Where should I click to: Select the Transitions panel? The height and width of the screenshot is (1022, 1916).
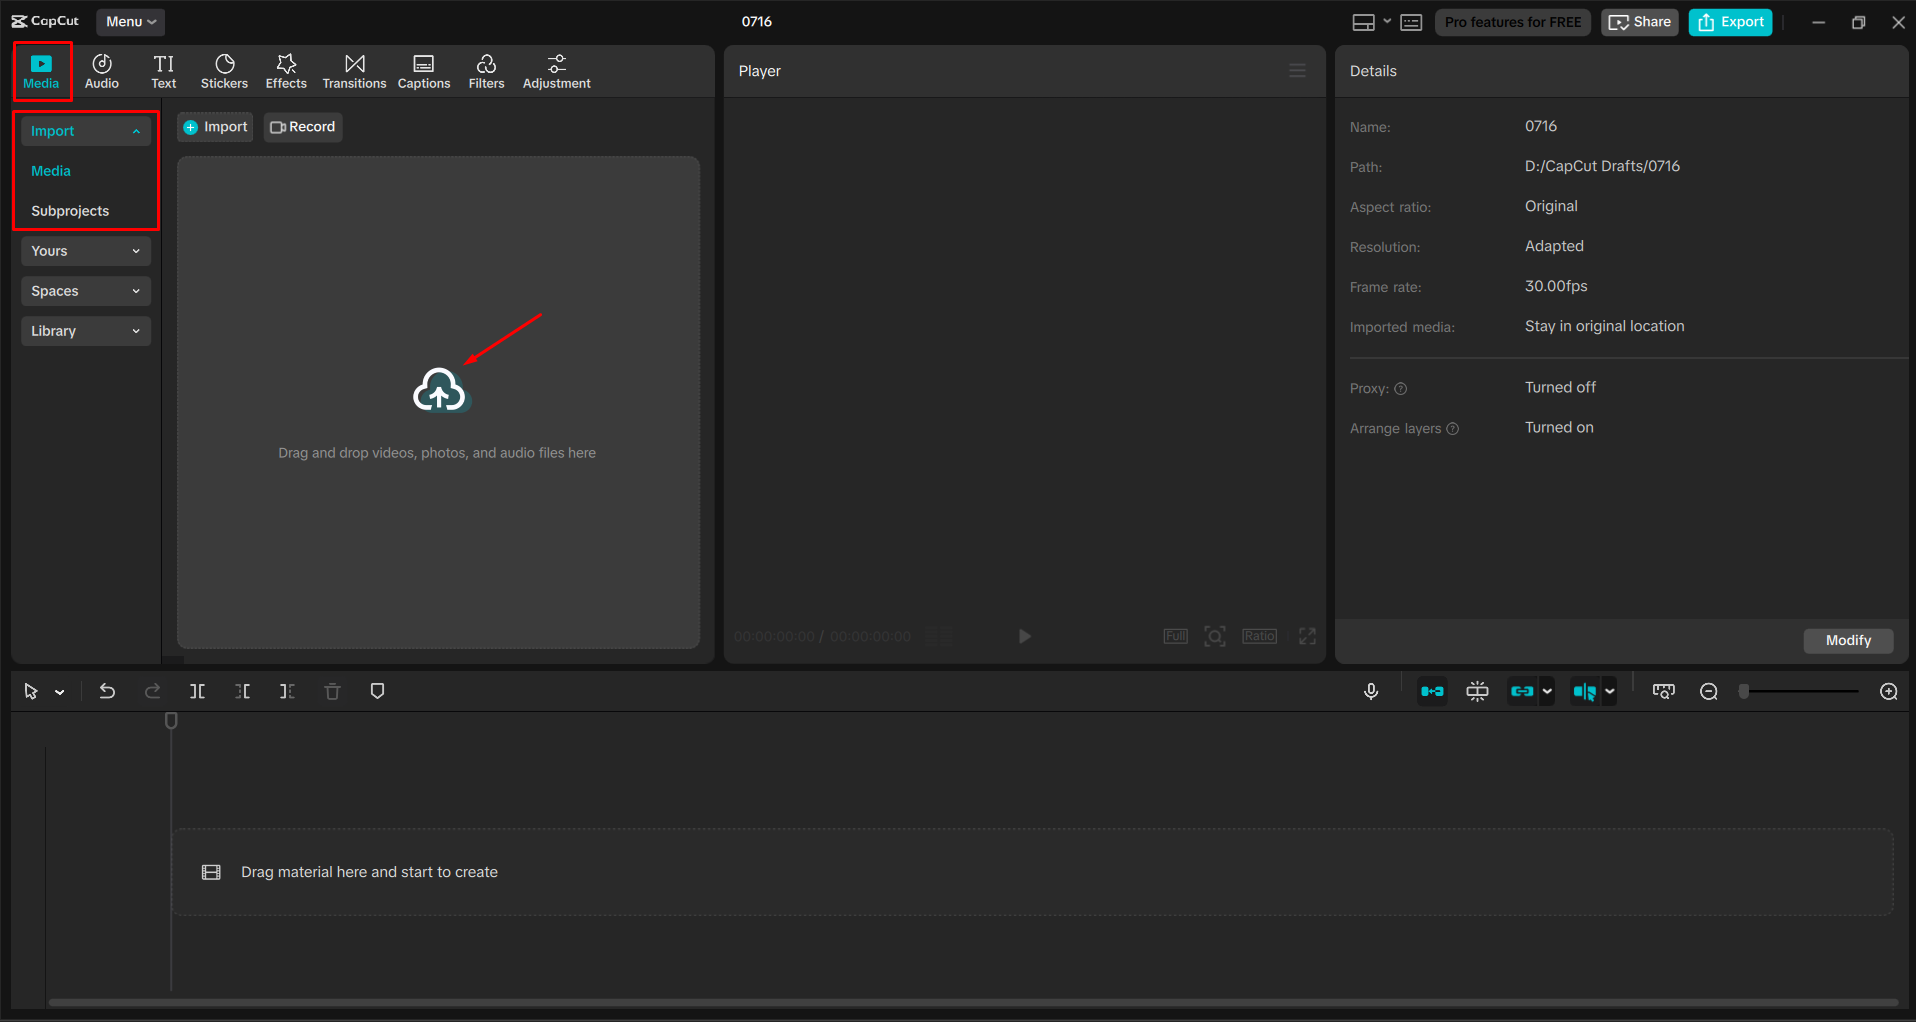354,70
